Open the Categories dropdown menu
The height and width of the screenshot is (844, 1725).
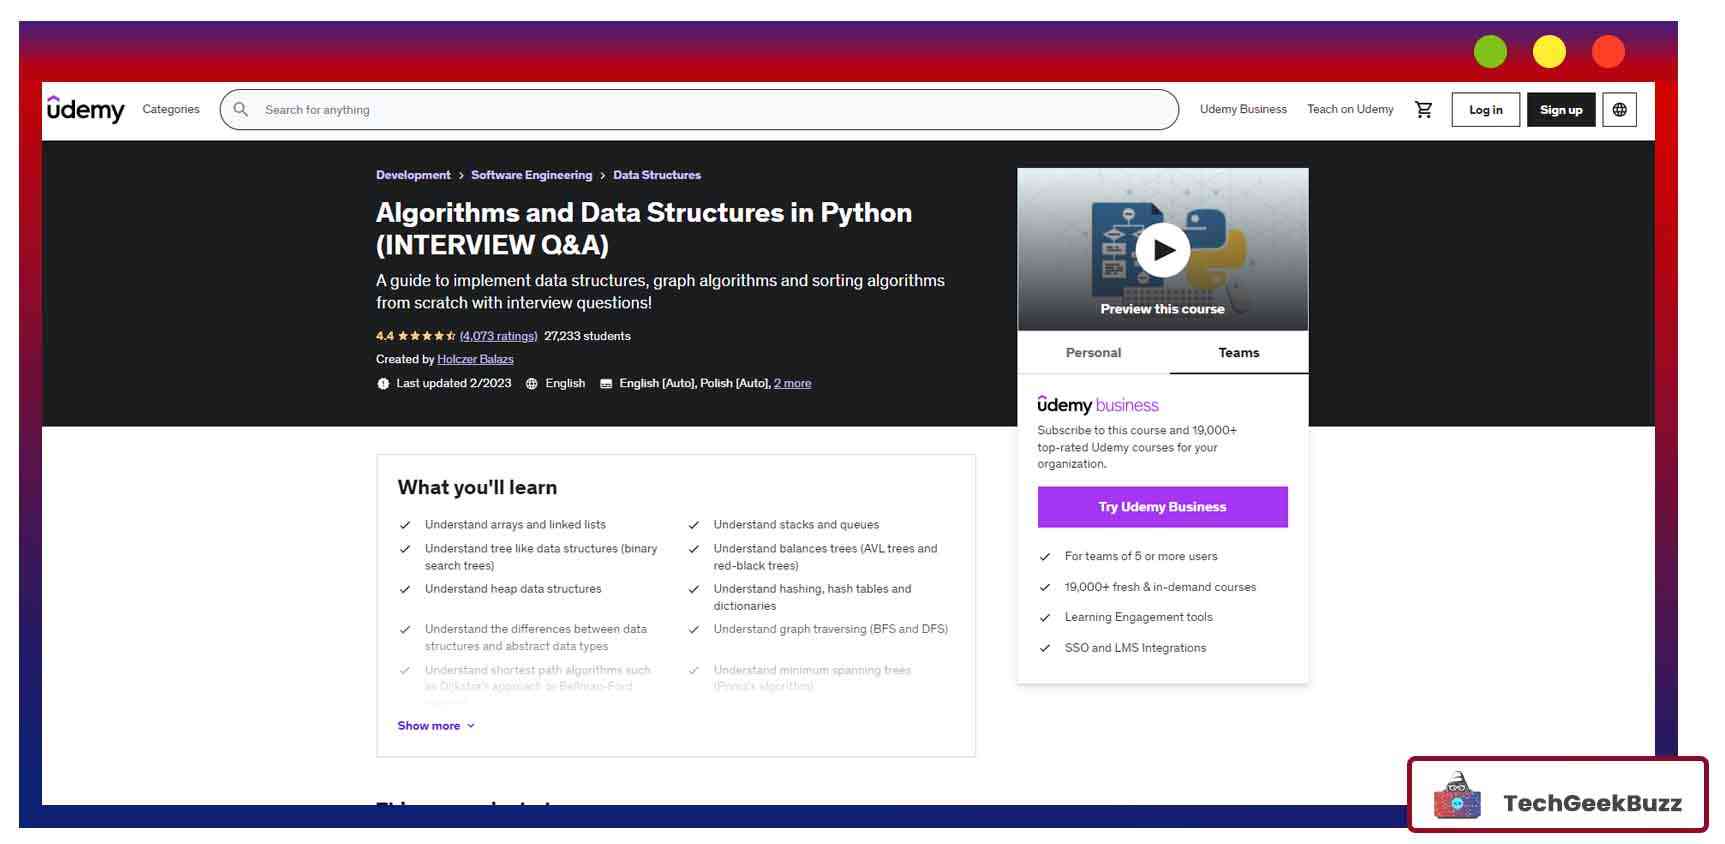tap(171, 109)
